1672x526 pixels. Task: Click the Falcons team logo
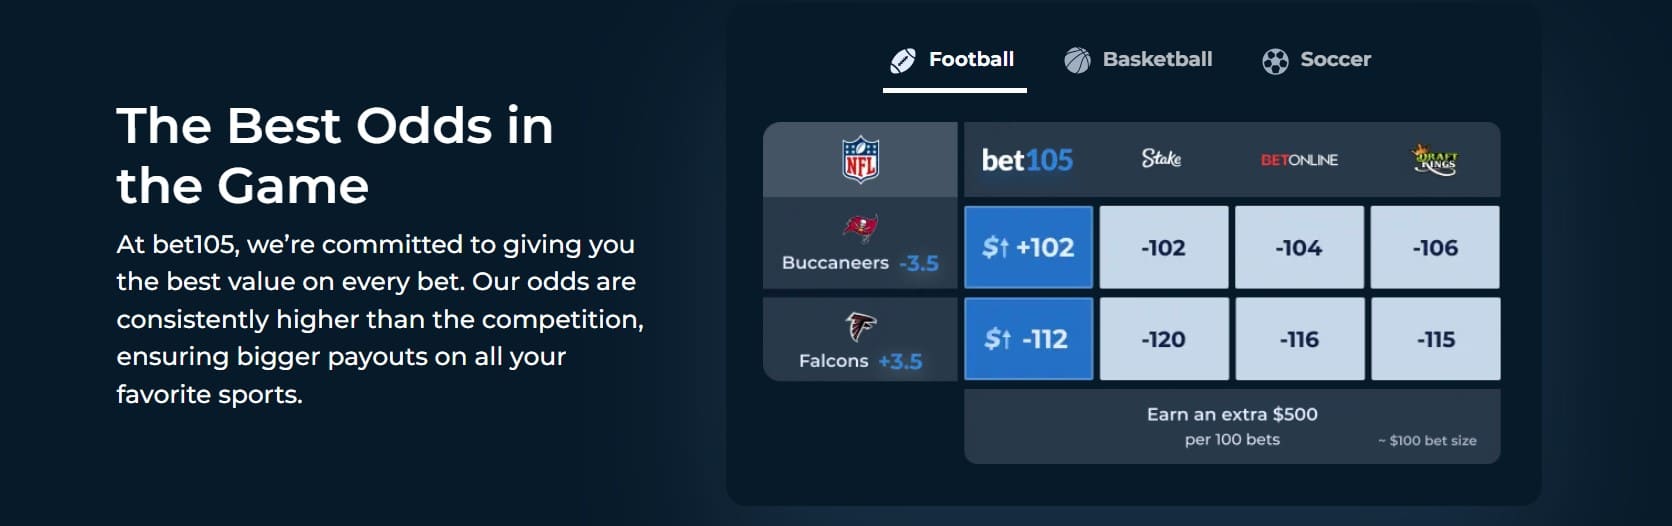point(860,326)
